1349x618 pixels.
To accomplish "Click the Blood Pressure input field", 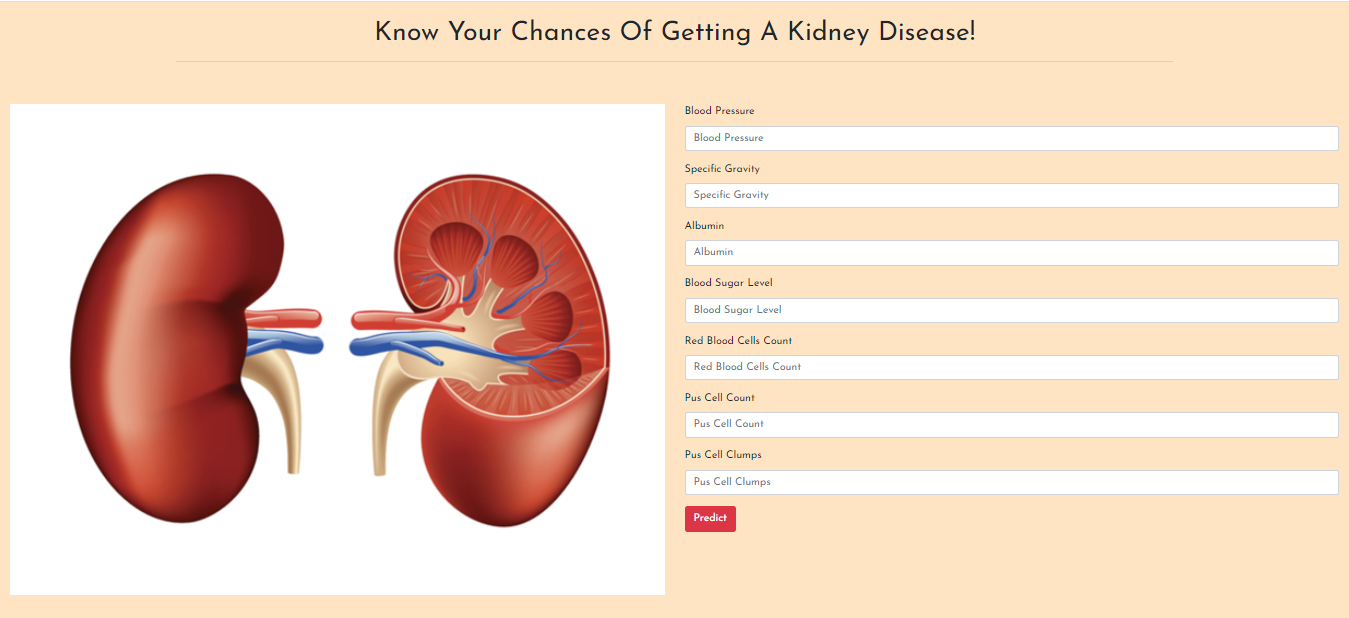I will 1010,138.
